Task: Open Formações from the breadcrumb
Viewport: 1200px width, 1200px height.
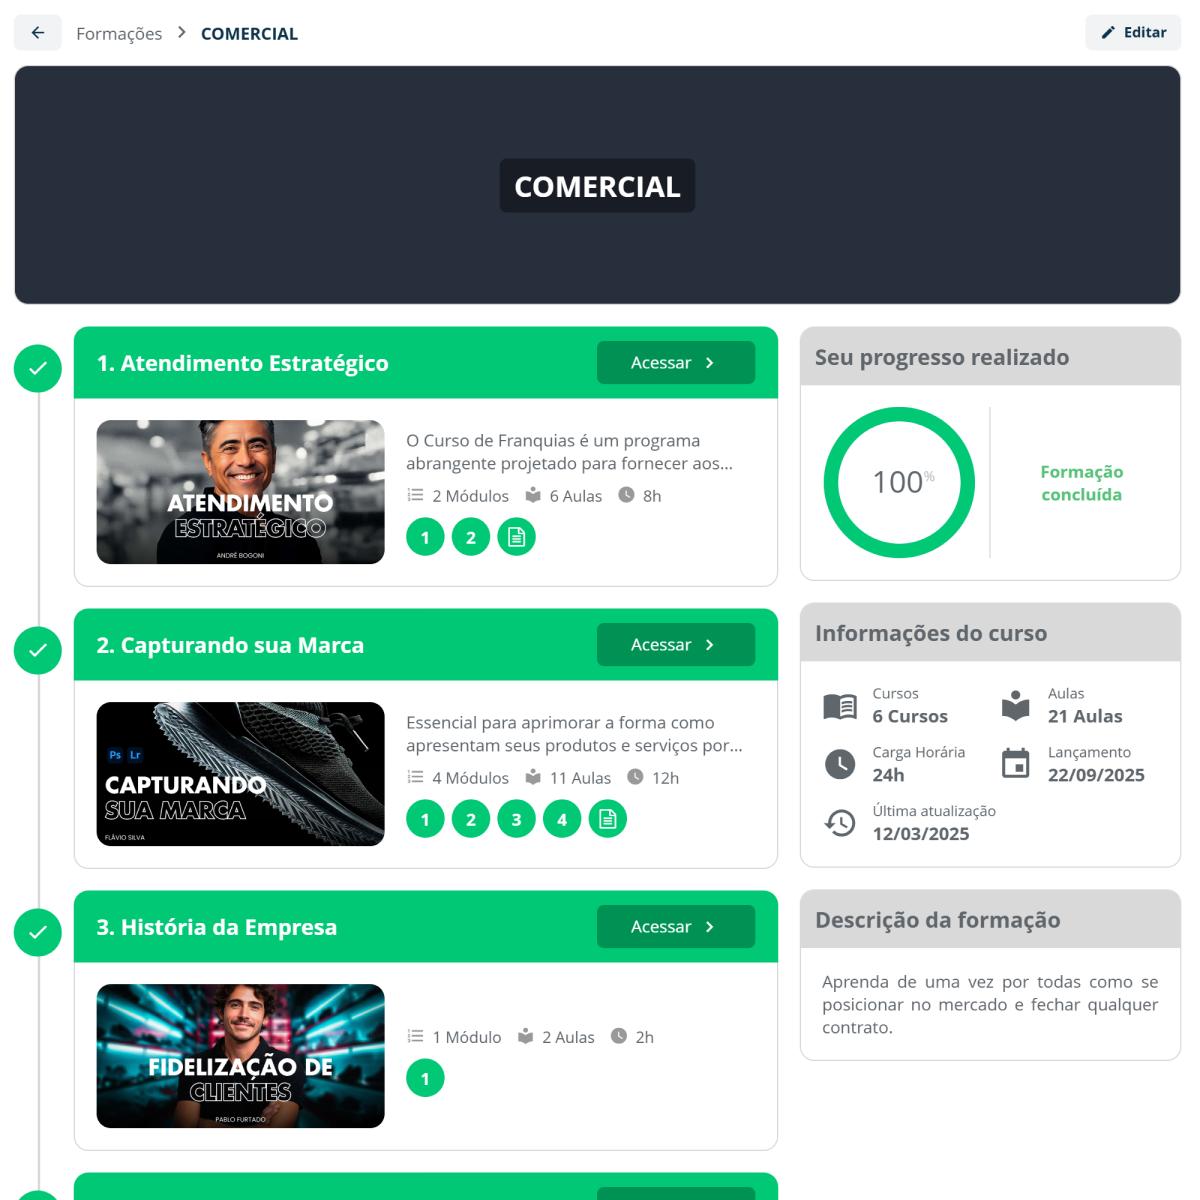Action: click(x=119, y=33)
